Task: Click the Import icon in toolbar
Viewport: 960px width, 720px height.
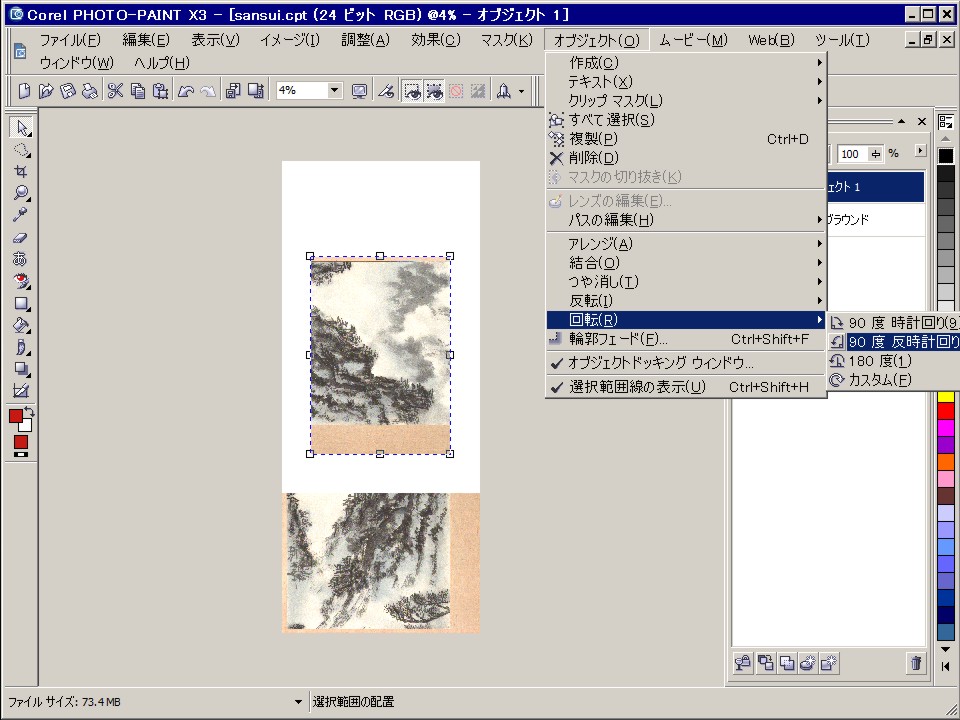Action: (233, 91)
